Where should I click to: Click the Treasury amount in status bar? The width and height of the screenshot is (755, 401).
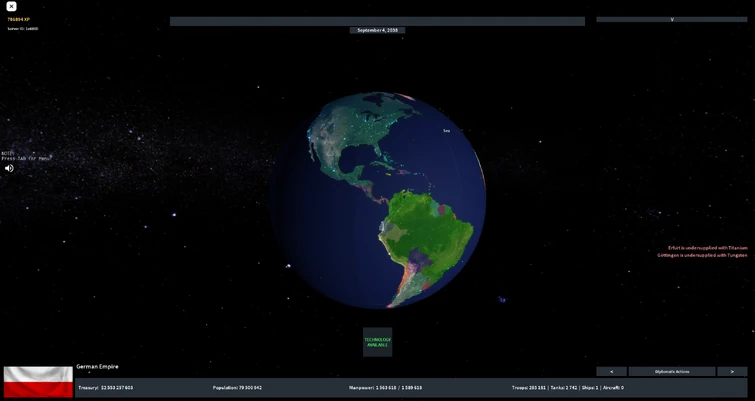[x=105, y=388]
